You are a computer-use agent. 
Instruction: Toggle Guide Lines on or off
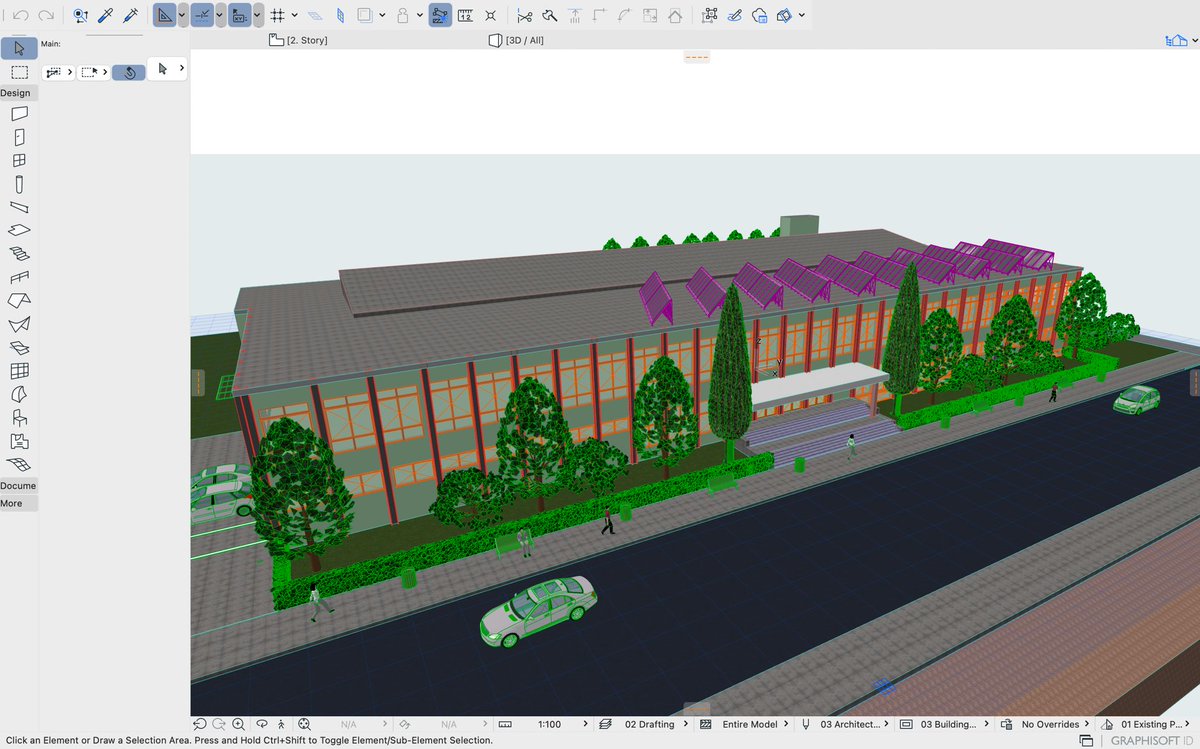(x=164, y=16)
